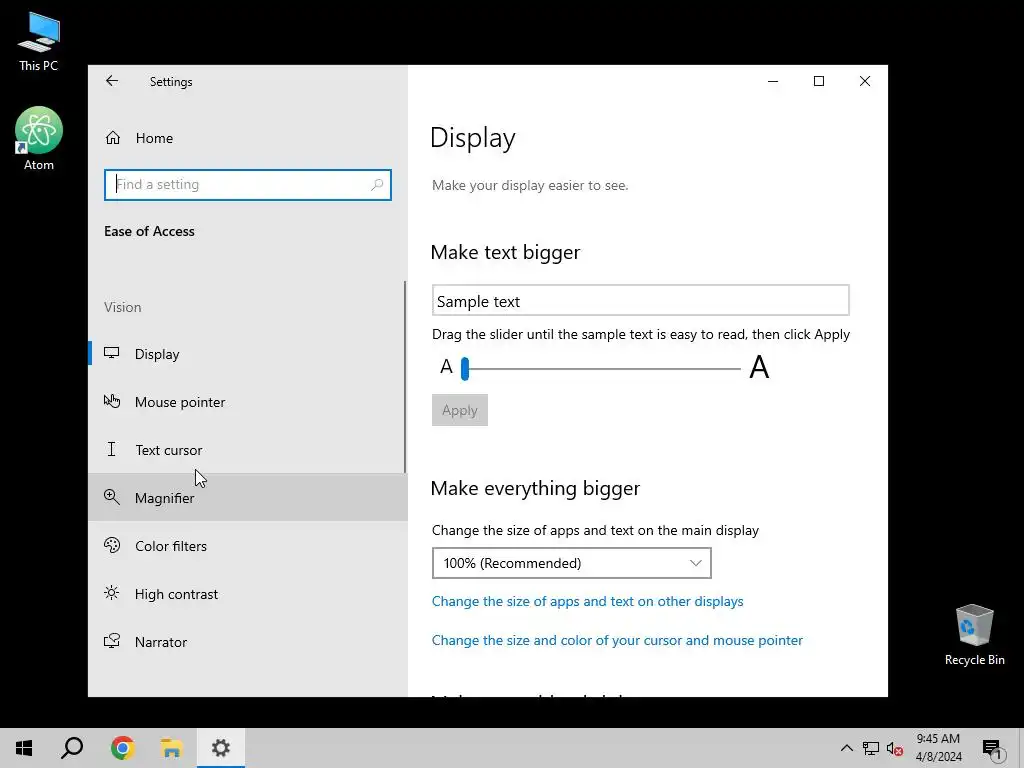Viewport: 1024px width, 768px height.
Task: Click the text size slider handle
Action: [x=465, y=369]
